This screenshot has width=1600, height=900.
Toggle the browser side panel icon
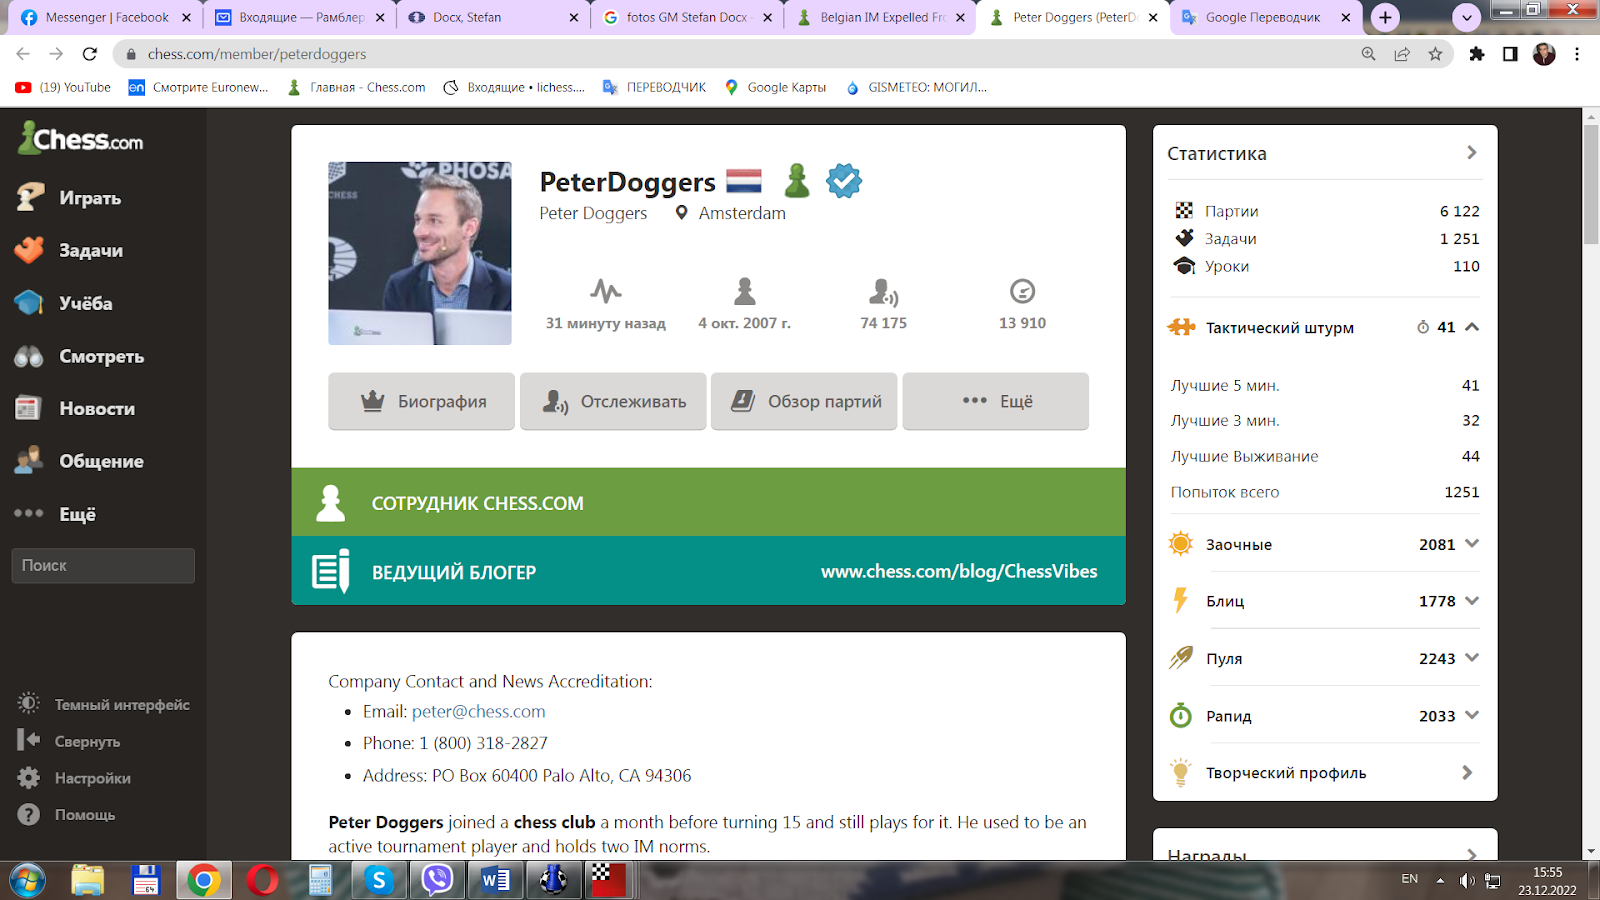[x=1510, y=54]
